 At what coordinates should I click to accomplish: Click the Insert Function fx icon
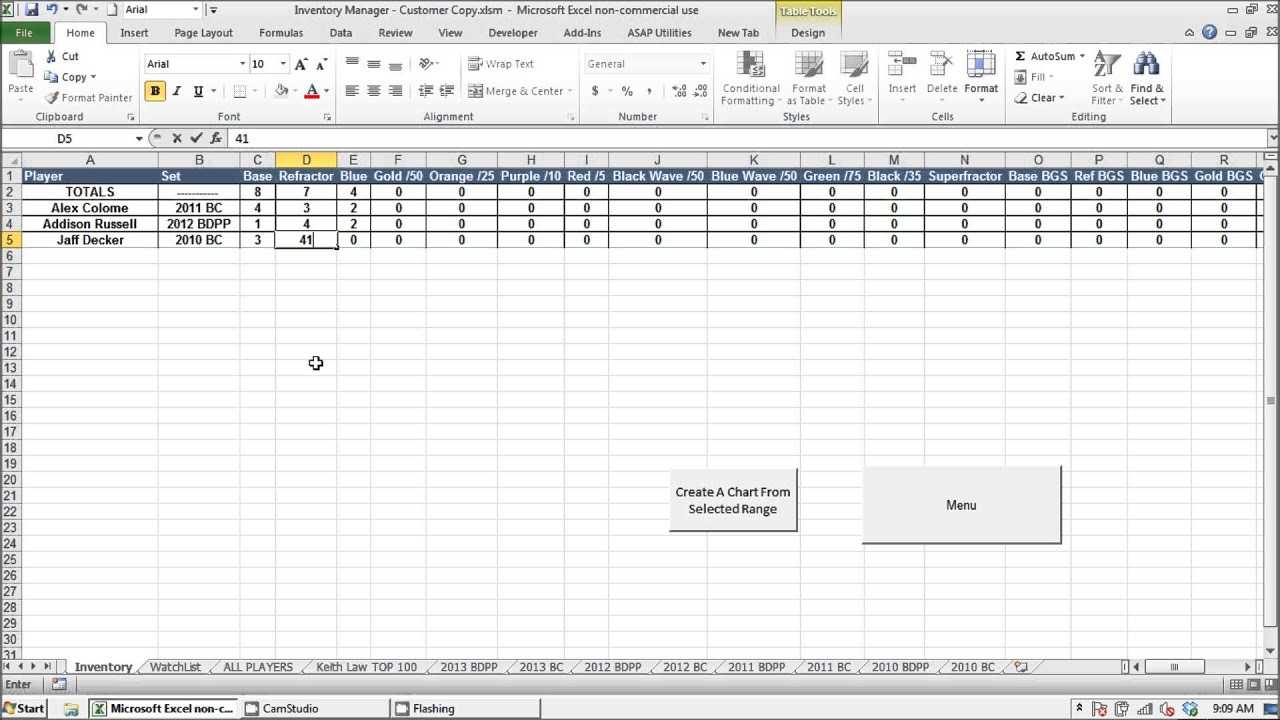[216, 139]
